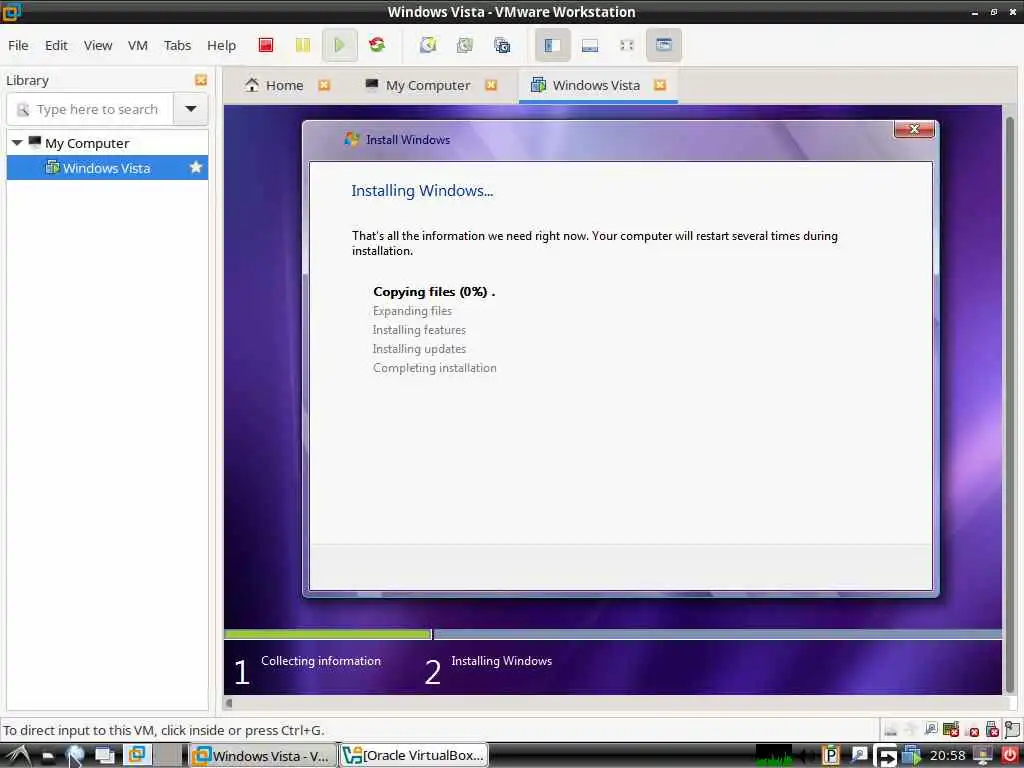Open the Library search filter dropdown
Image resolution: width=1024 pixels, height=768 pixels.
(x=191, y=109)
